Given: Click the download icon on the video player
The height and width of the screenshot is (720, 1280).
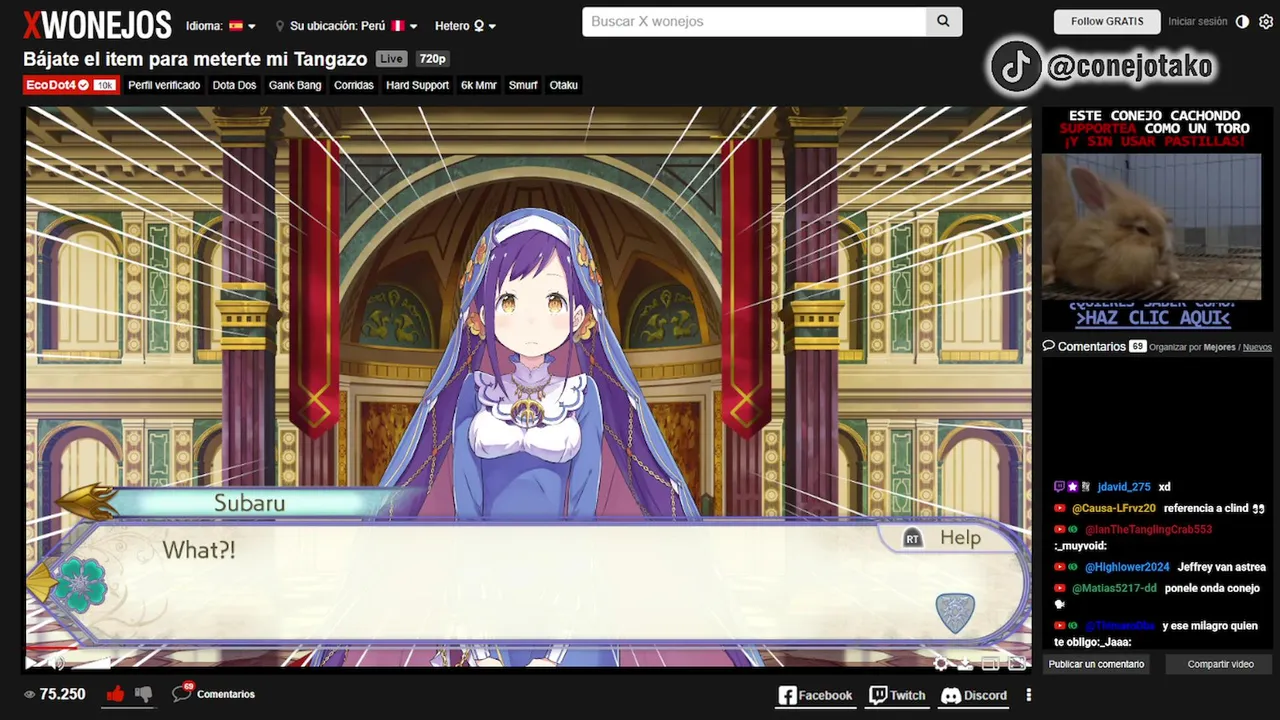Looking at the screenshot, I should click(966, 663).
